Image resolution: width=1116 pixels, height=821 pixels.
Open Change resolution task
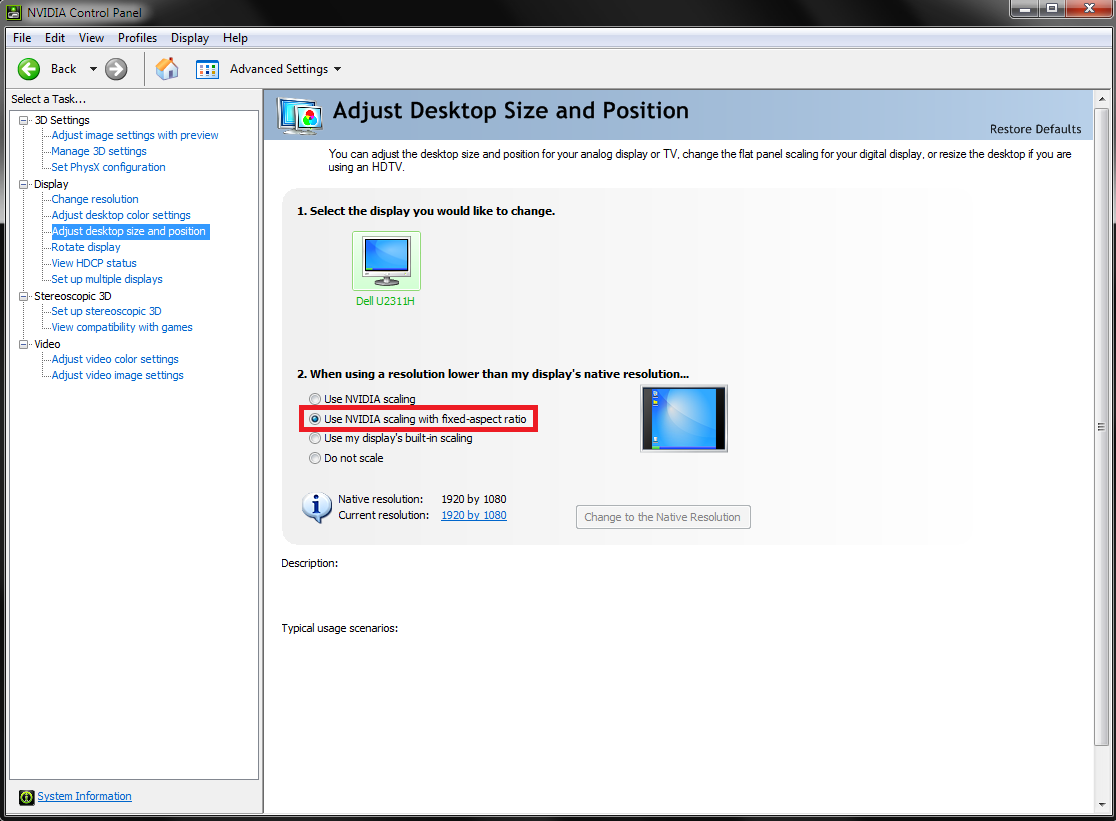point(95,199)
